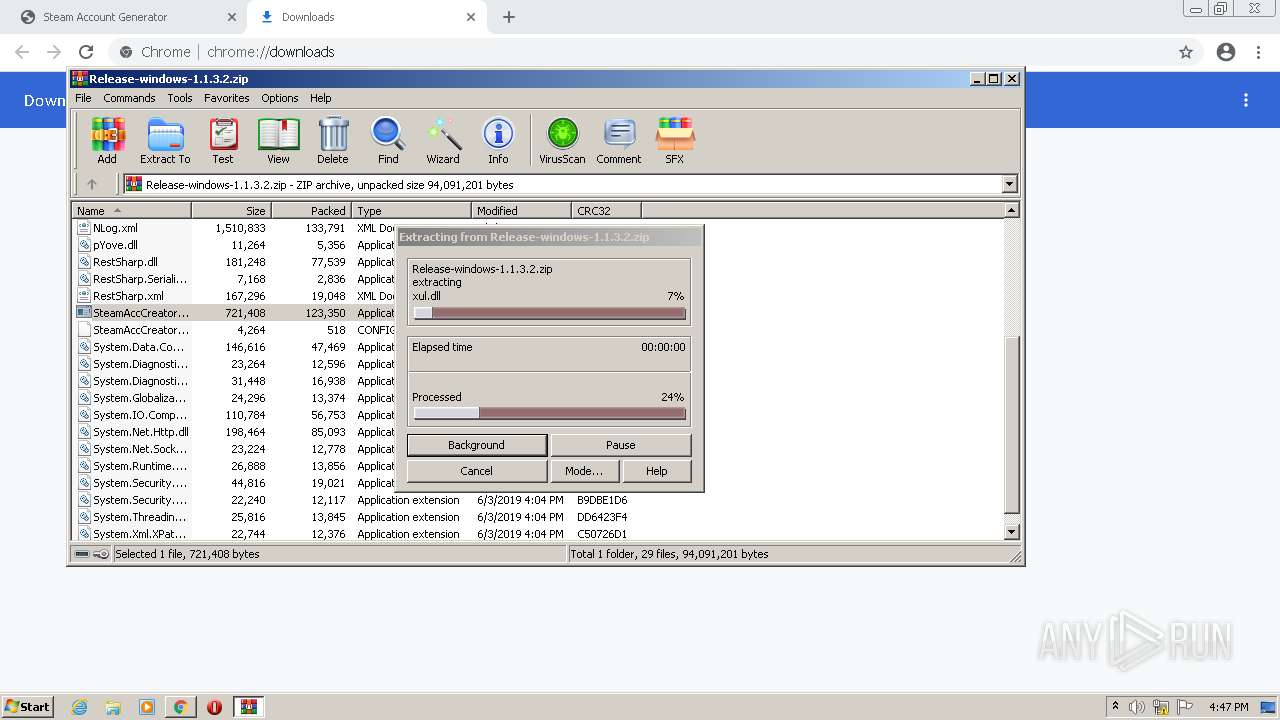Open Windows Explorer from the taskbar

113,707
